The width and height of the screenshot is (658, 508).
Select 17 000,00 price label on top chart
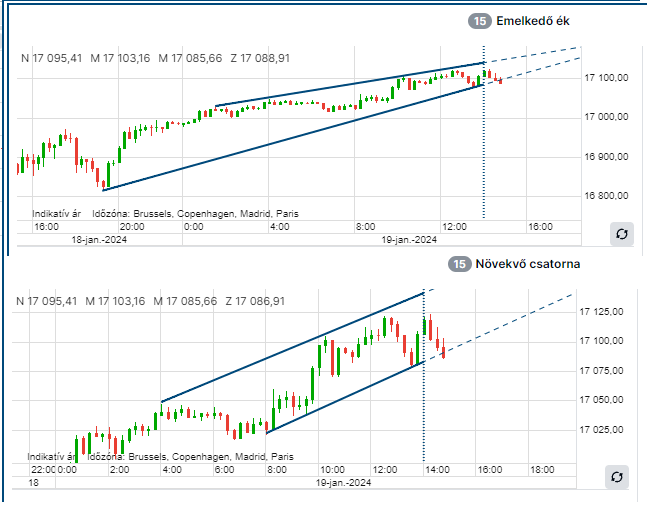click(x=606, y=117)
